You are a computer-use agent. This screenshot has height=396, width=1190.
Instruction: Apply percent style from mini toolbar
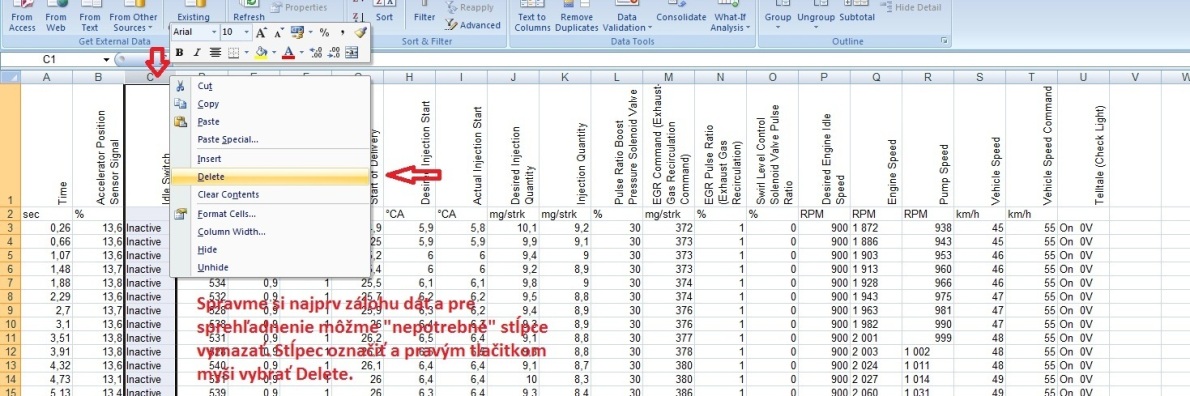click(x=324, y=33)
